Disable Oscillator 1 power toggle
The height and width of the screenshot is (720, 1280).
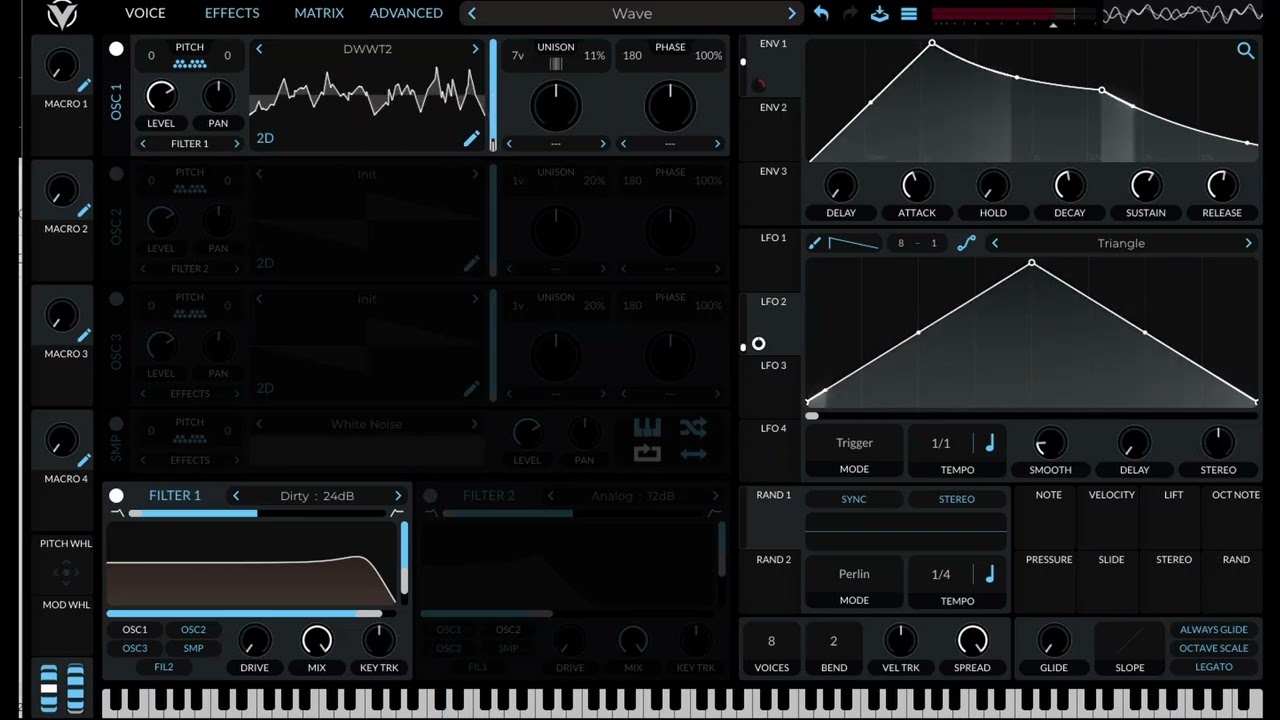tap(116, 49)
